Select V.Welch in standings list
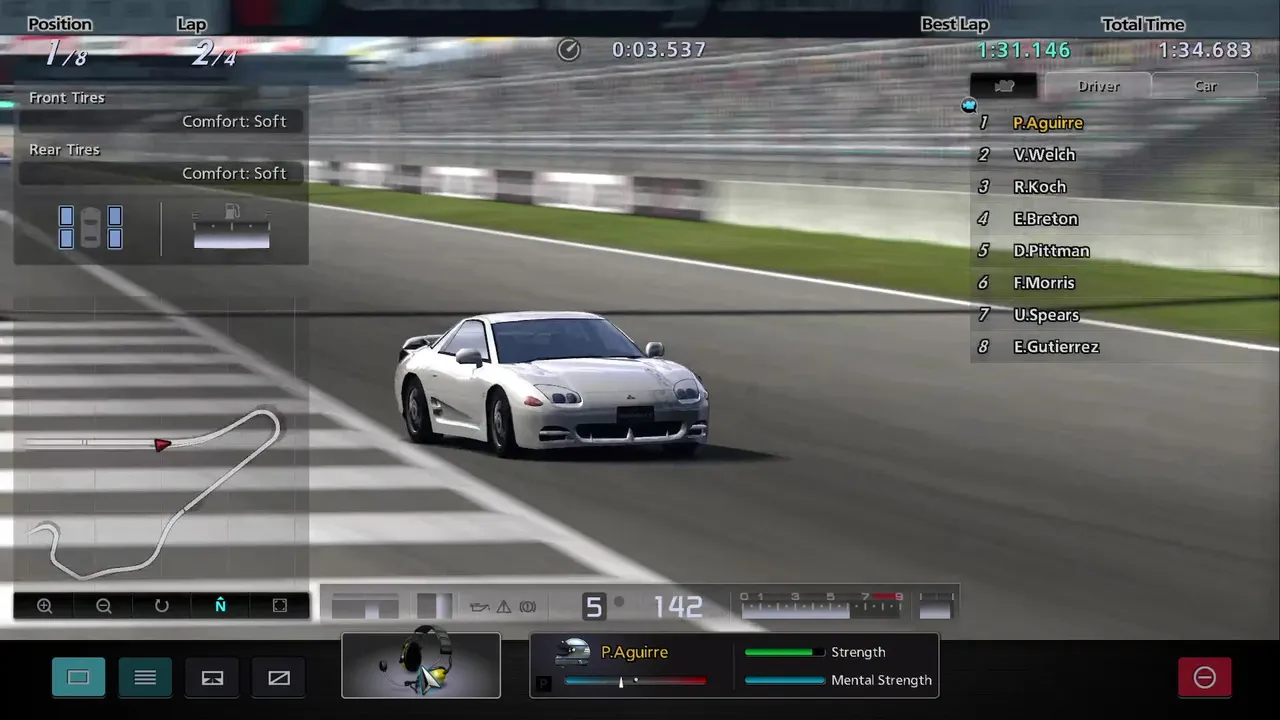 1043,155
